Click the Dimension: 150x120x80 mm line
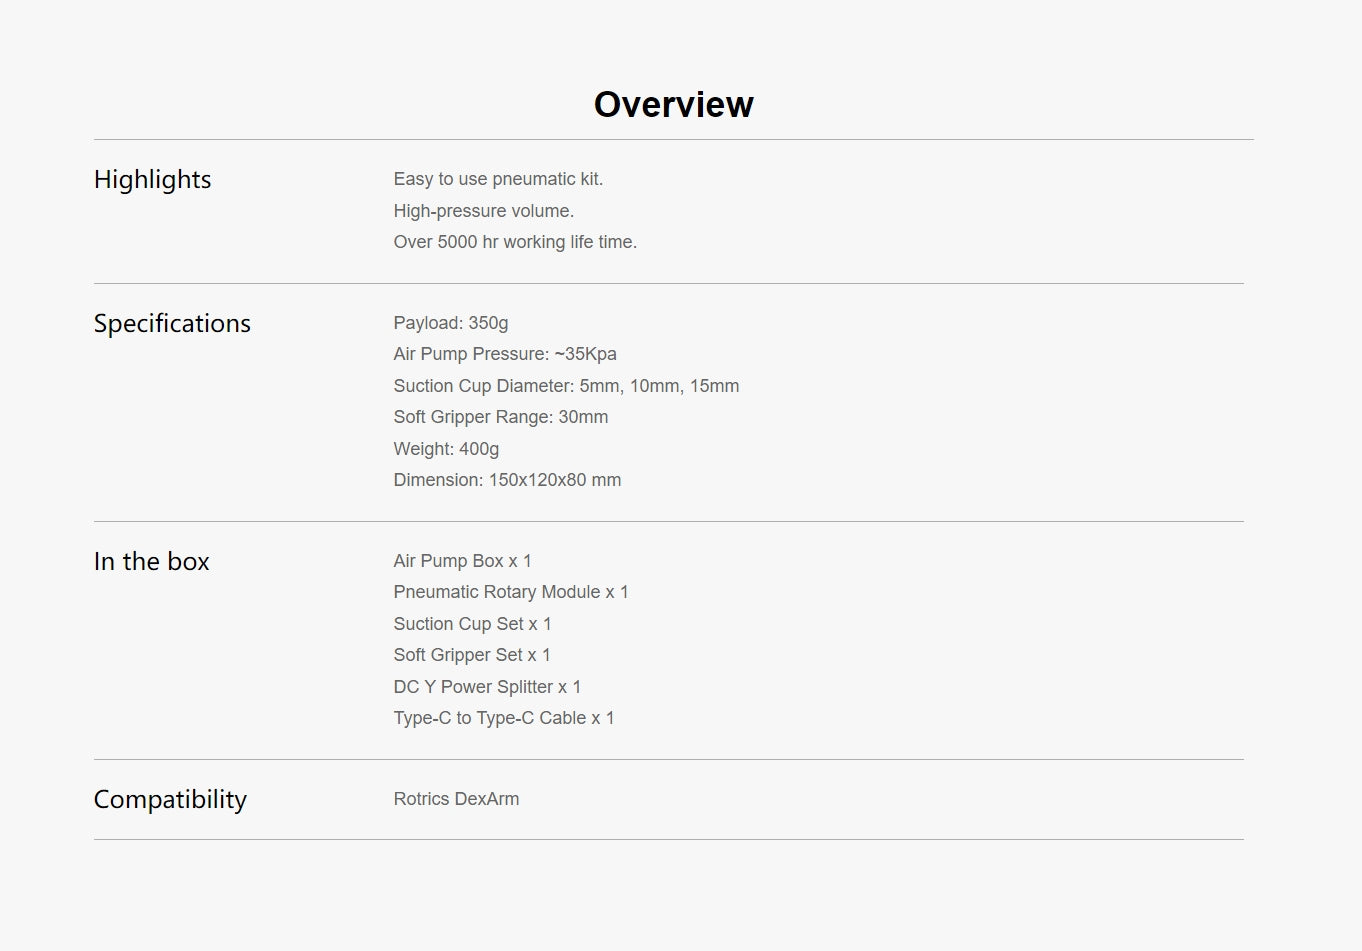 click(x=507, y=480)
